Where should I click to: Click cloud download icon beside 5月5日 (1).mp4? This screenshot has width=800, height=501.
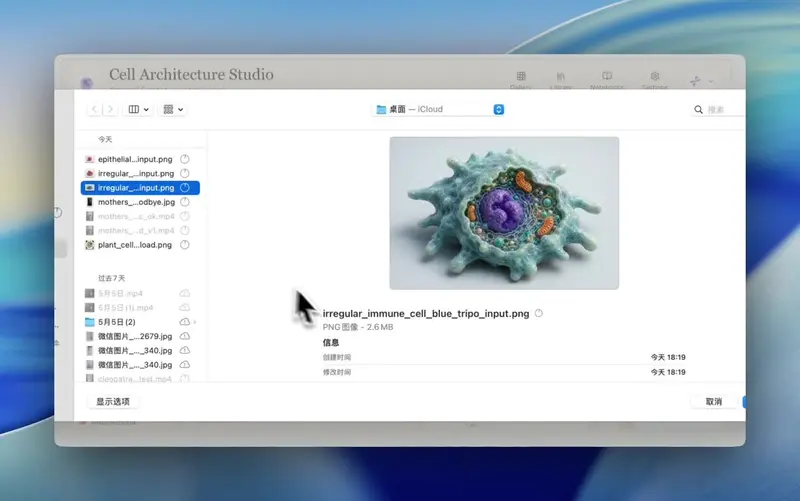click(x=185, y=308)
